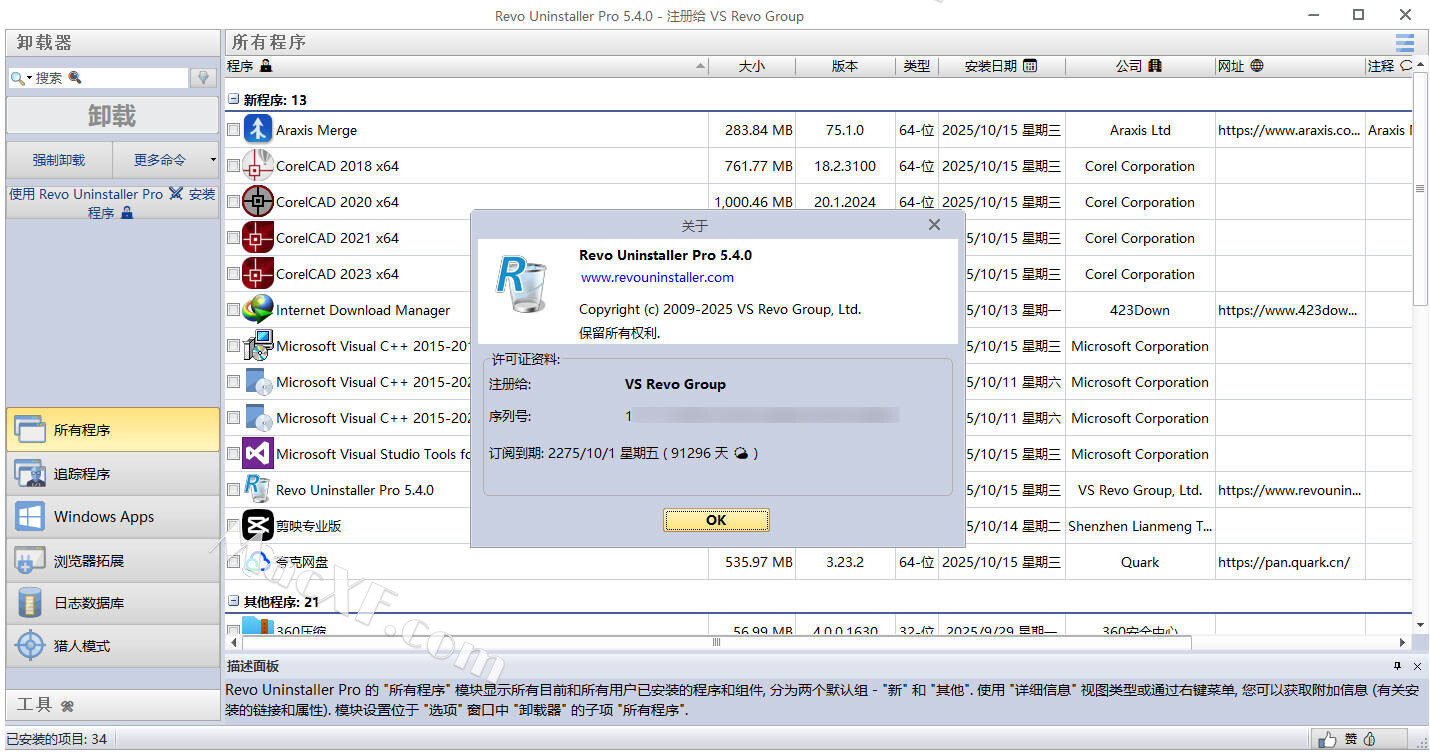Open the www.revouninstaller.com link
The width and height of the screenshot is (1430, 756).
point(657,277)
